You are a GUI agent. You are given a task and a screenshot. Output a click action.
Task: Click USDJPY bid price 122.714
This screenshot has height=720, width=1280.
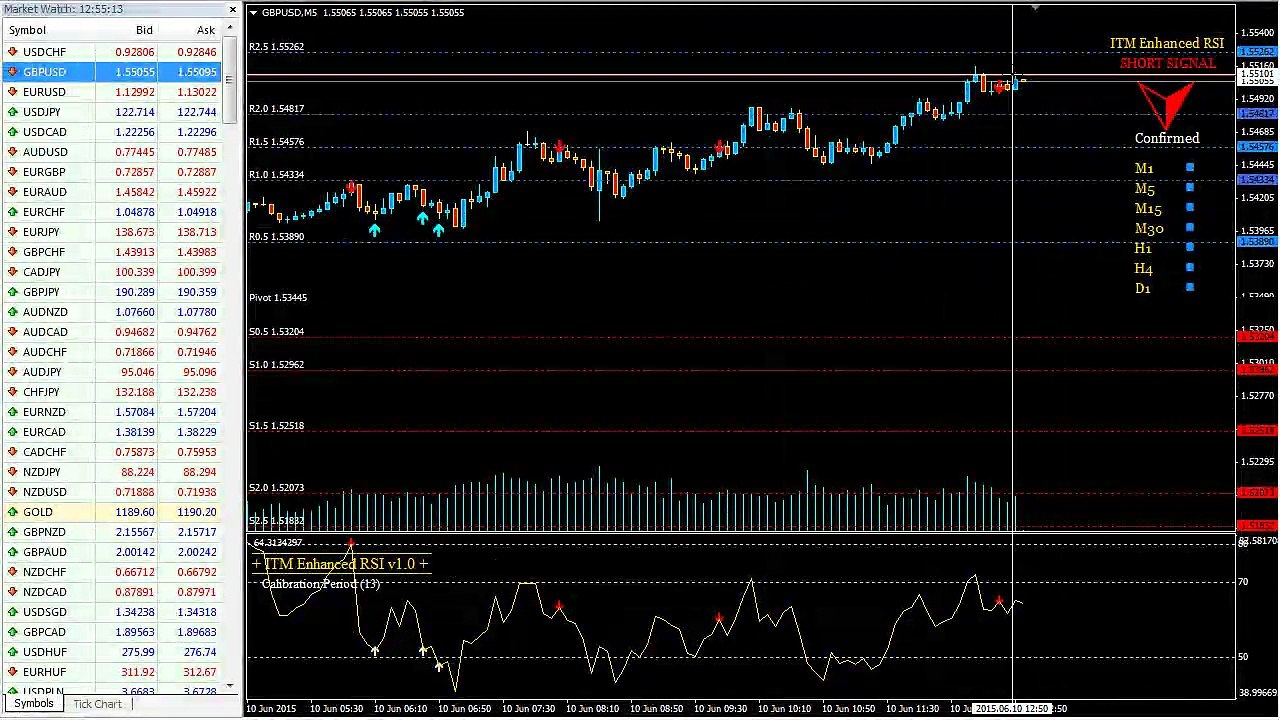[x=135, y=112]
